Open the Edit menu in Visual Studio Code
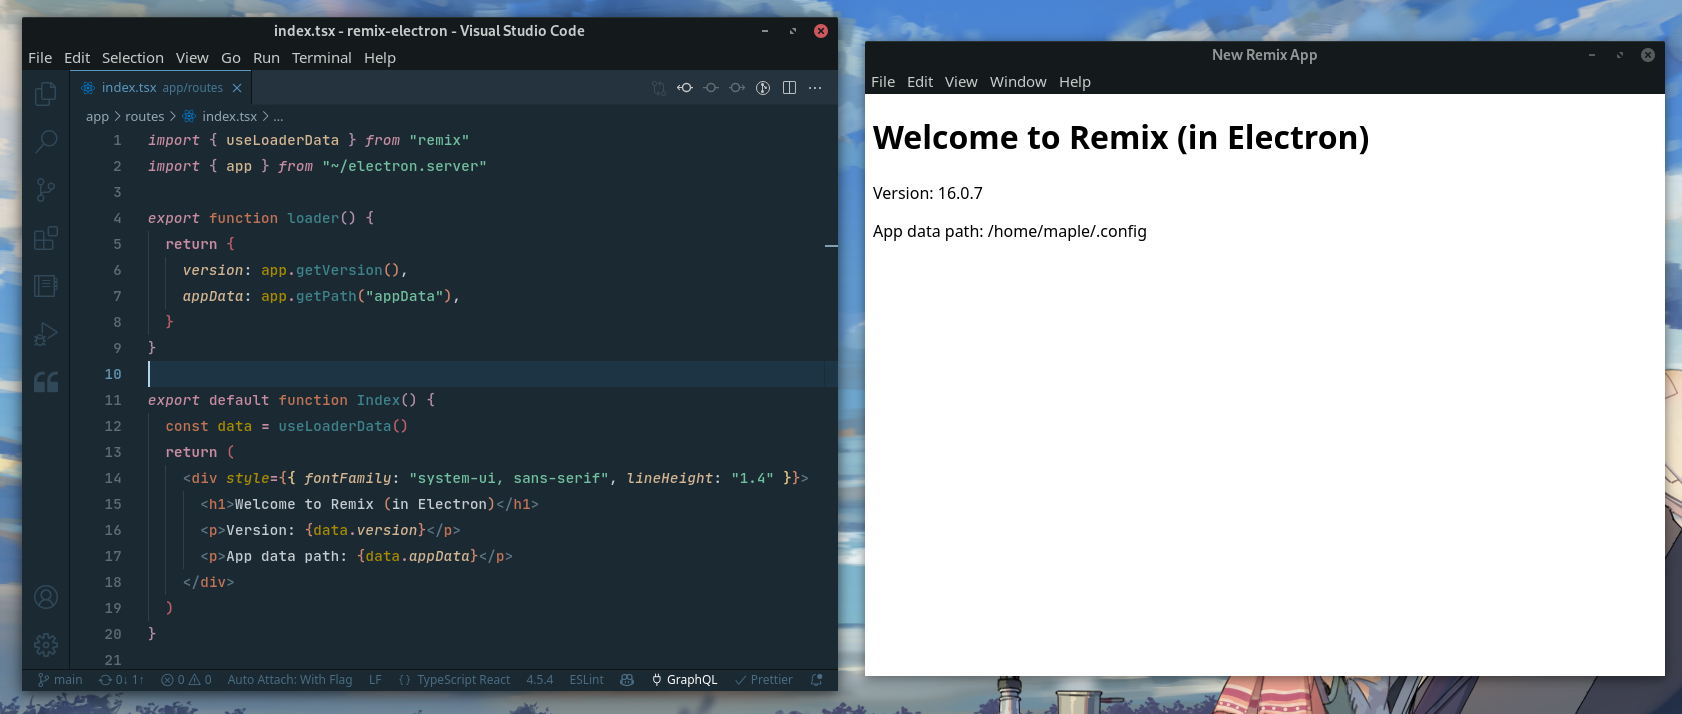1682x714 pixels. pyautogui.click(x=77, y=58)
